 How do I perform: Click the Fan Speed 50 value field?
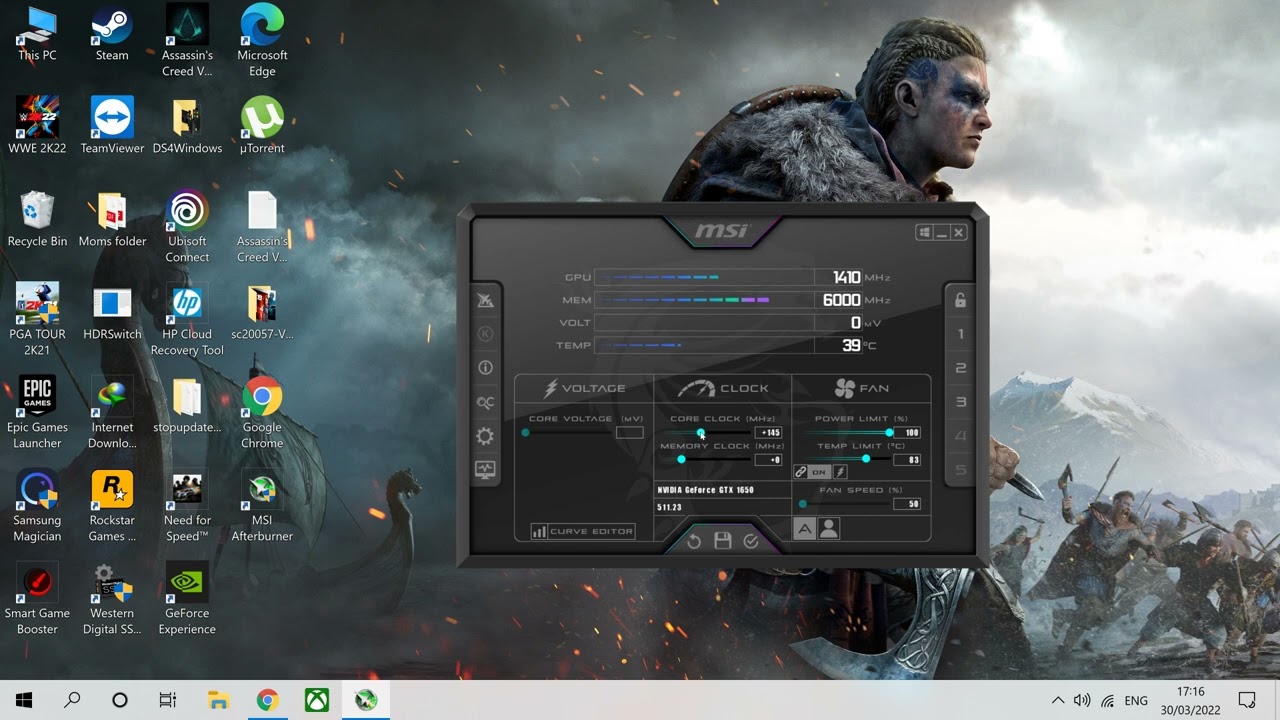coord(908,504)
